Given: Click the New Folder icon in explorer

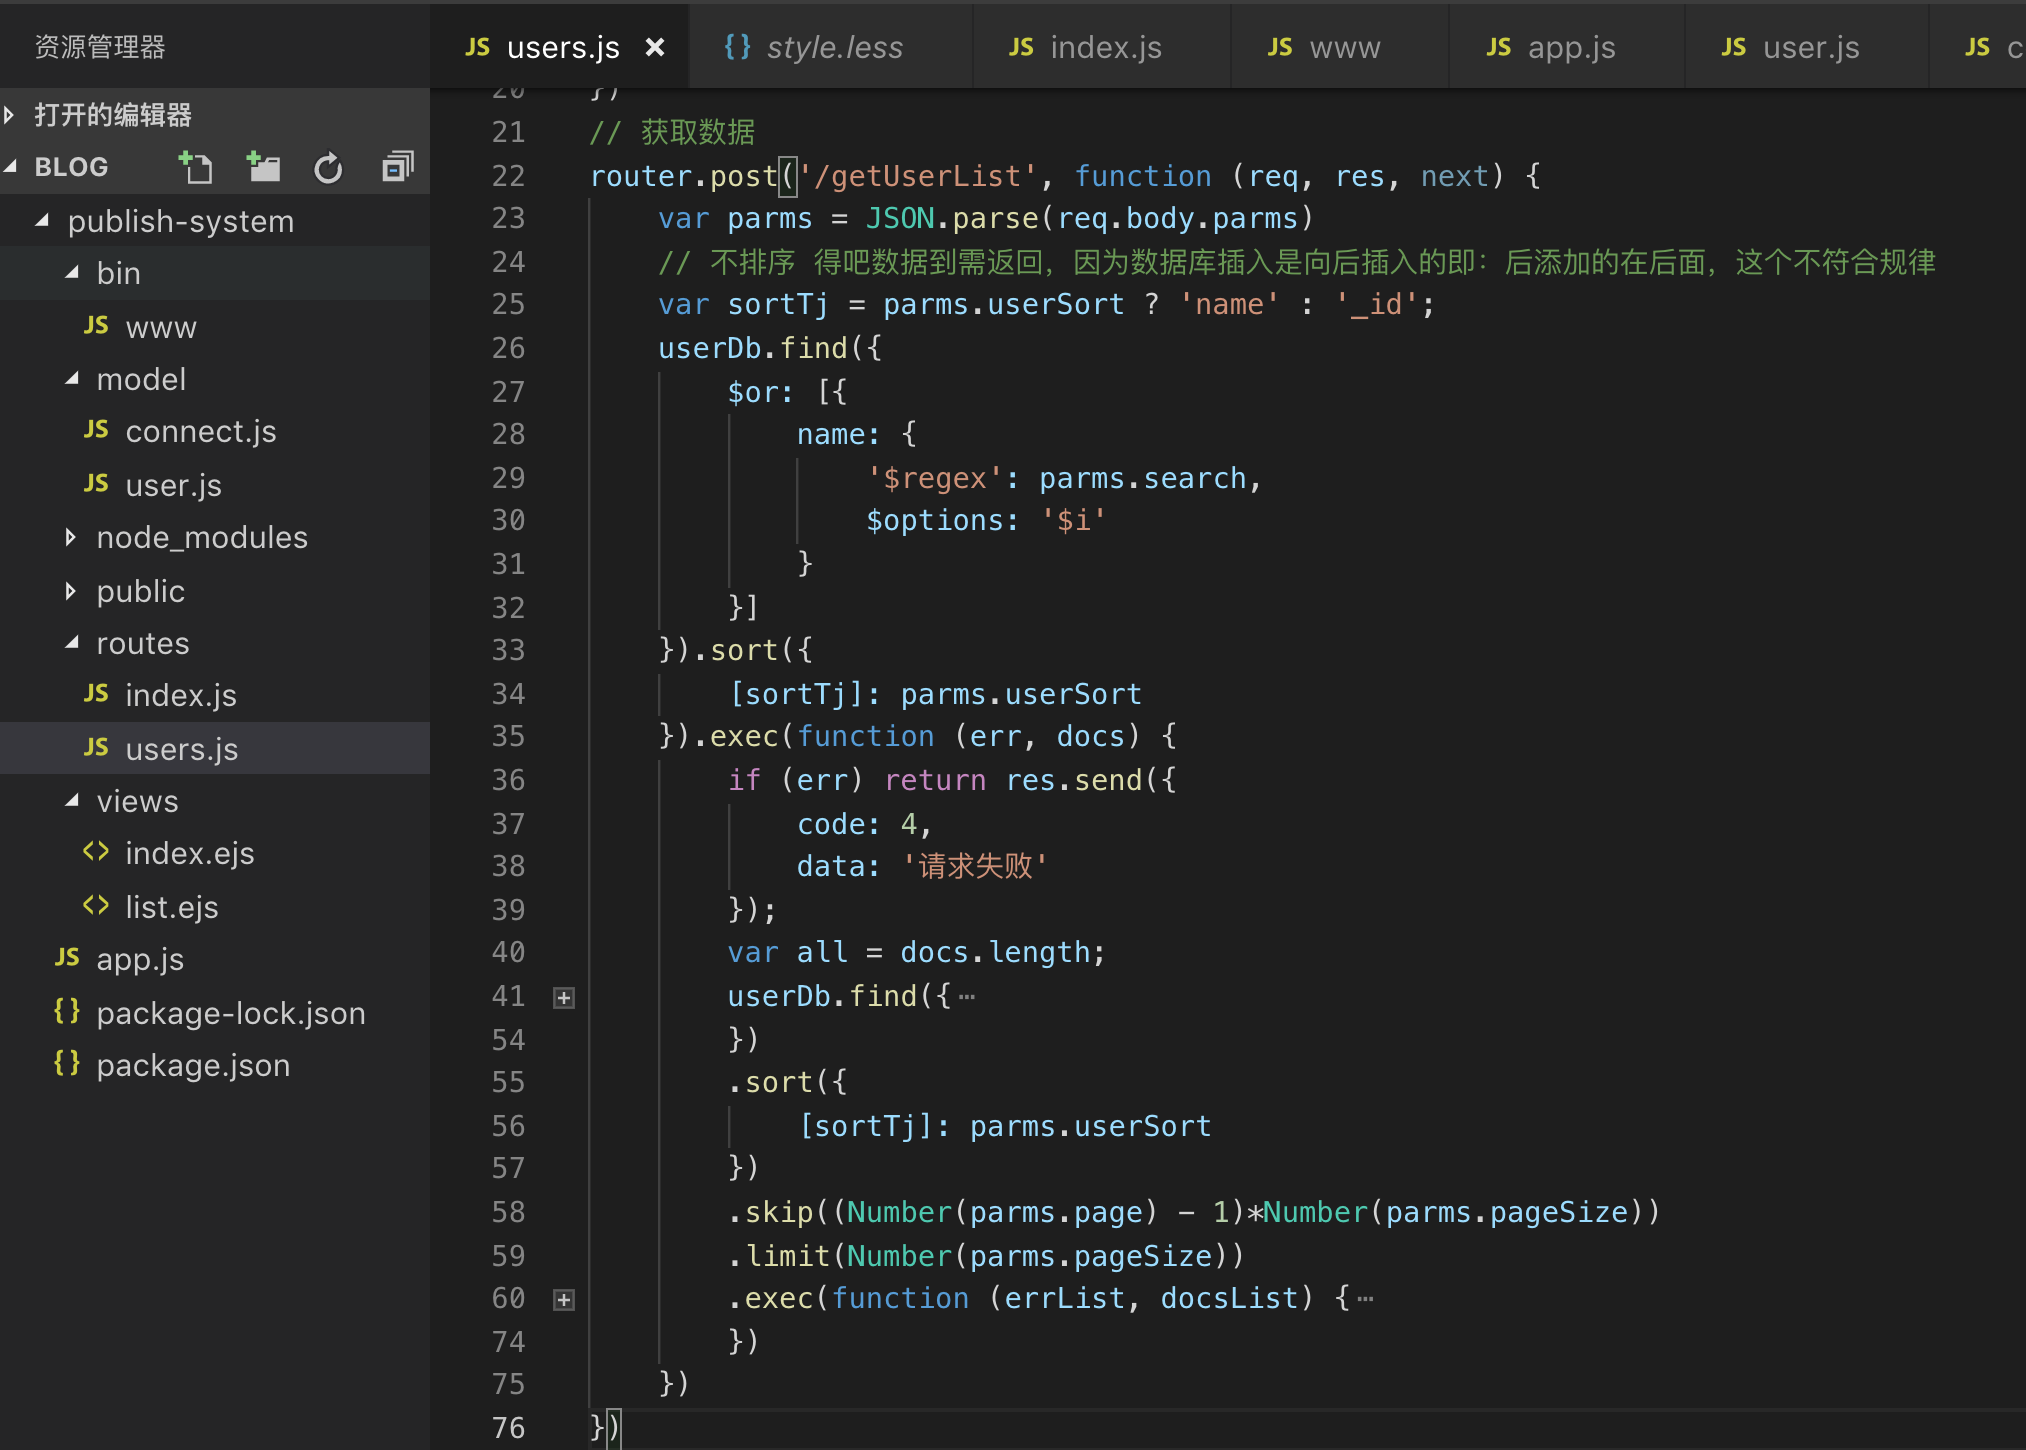Looking at the screenshot, I should [263, 167].
